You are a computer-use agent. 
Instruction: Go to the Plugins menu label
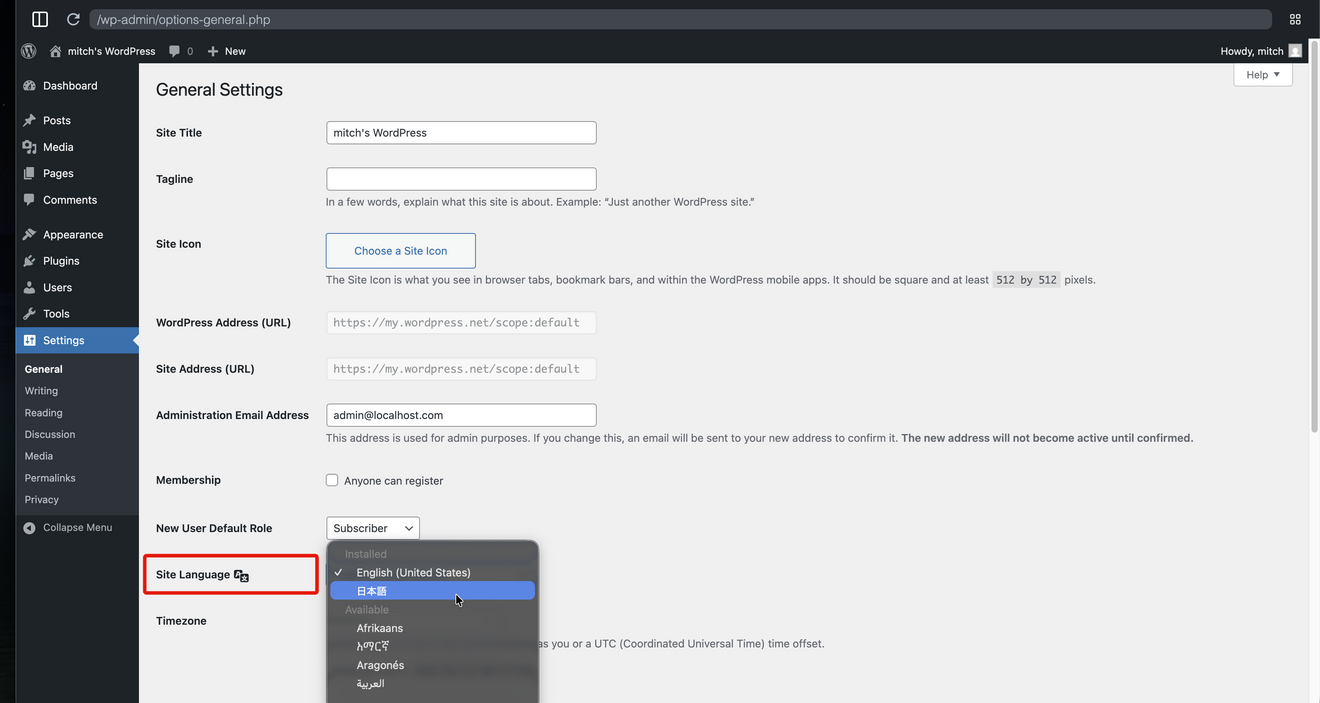click(61, 261)
